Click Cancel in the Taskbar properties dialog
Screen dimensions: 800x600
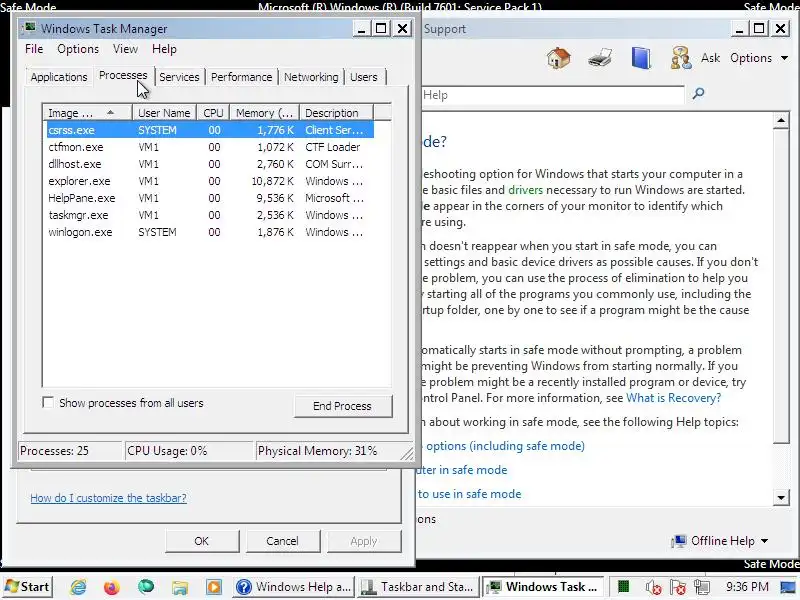click(282, 541)
